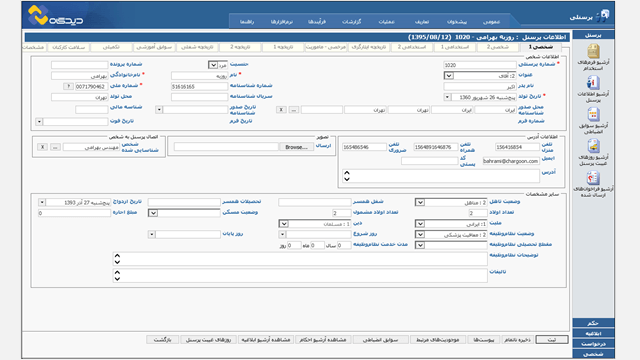Viewport: 640px width, 360px height.
Task: Click the ثبت button
Action: pos(552,340)
